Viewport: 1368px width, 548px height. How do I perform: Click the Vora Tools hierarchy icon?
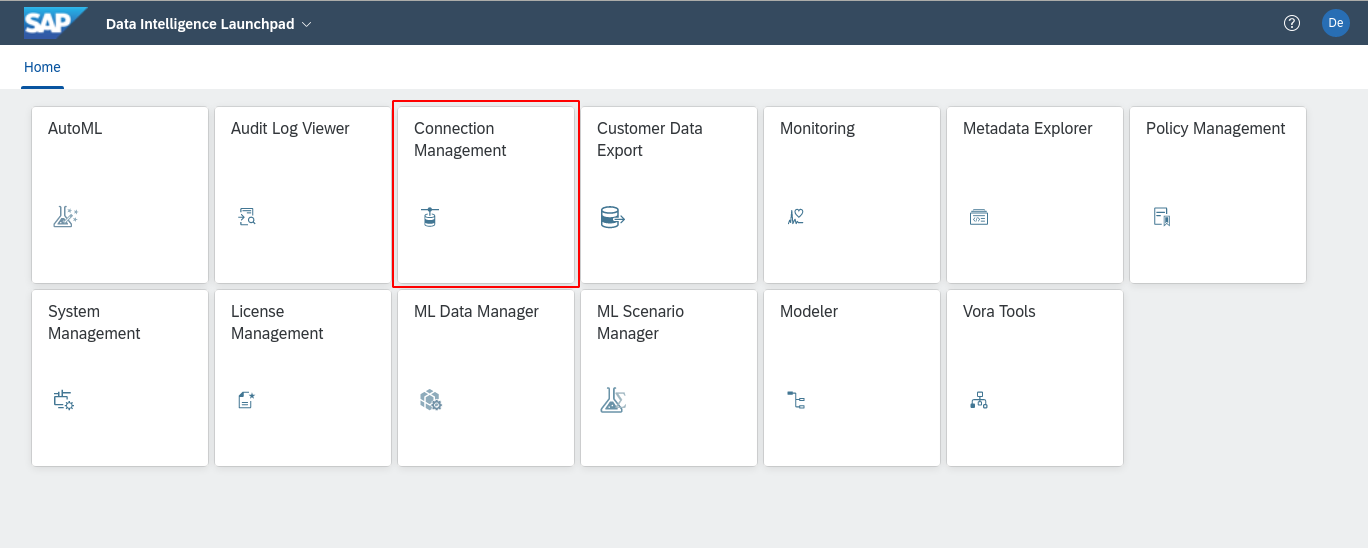(x=979, y=400)
